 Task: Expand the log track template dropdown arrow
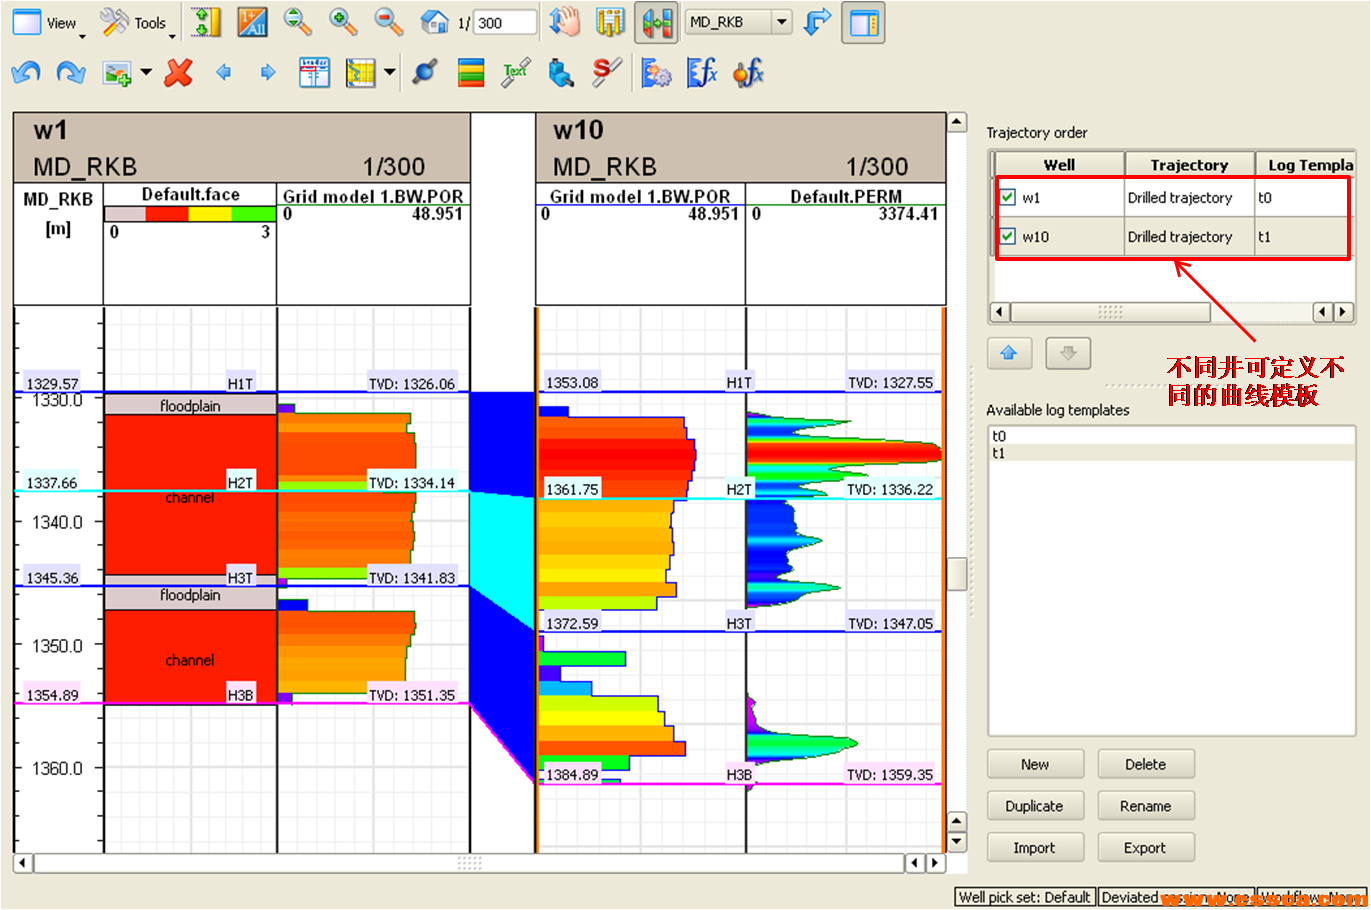[x=389, y=72]
